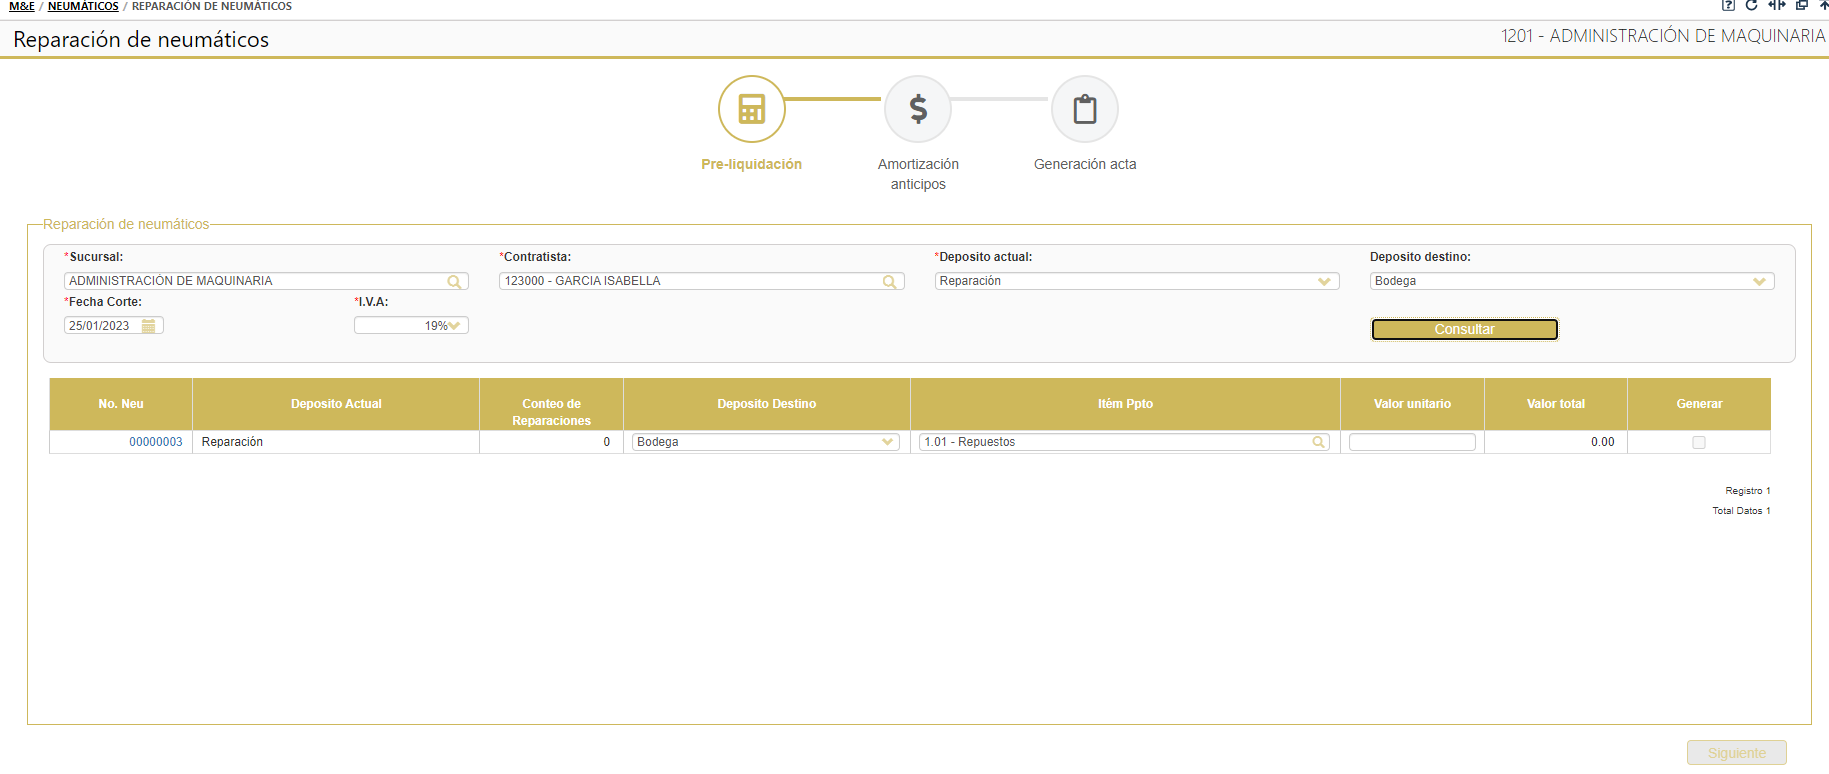The width and height of the screenshot is (1829, 774).
Task: Click the Sucursal input field
Action: (x=266, y=281)
